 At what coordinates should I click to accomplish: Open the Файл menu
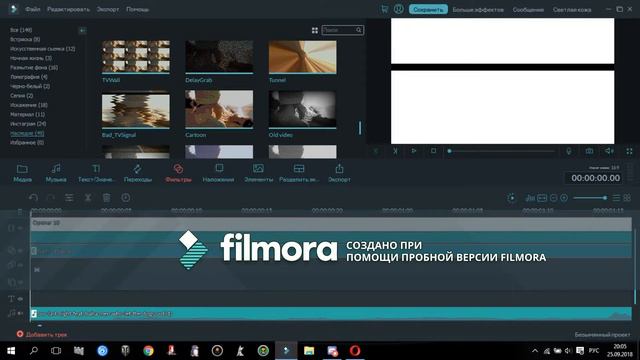33,9
